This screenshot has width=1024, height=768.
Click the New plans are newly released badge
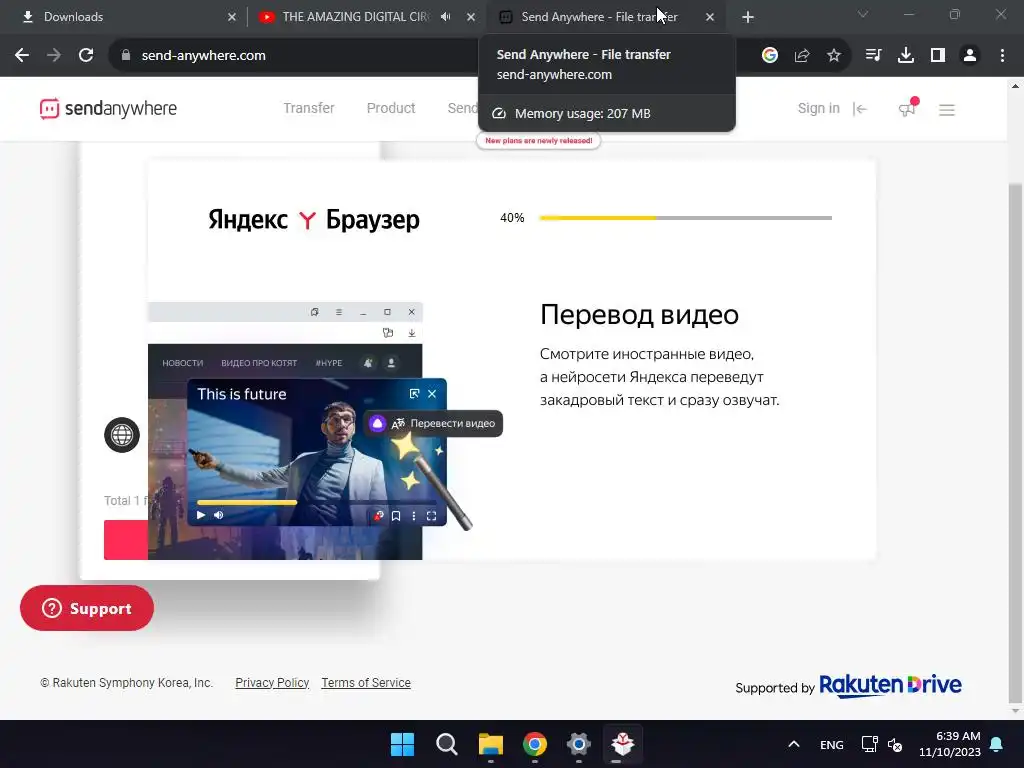point(539,140)
